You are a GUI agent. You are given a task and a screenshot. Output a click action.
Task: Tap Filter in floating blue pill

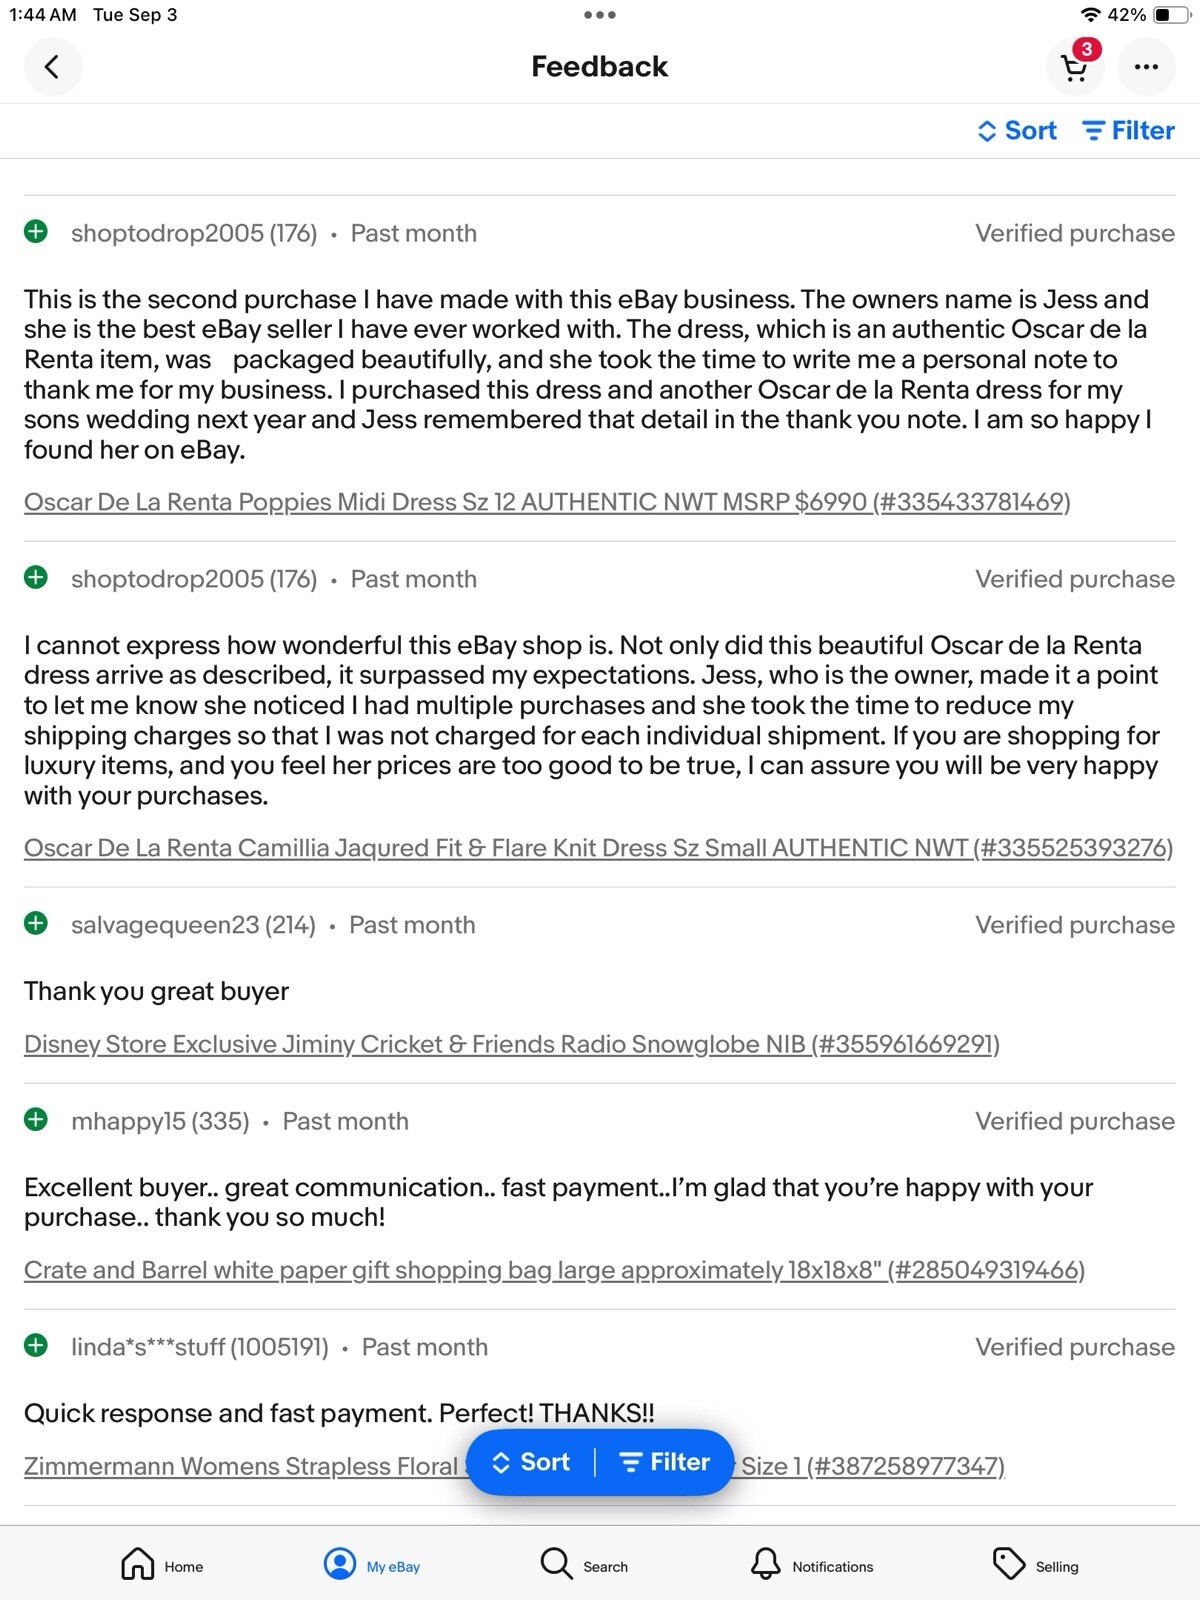pos(665,1462)
